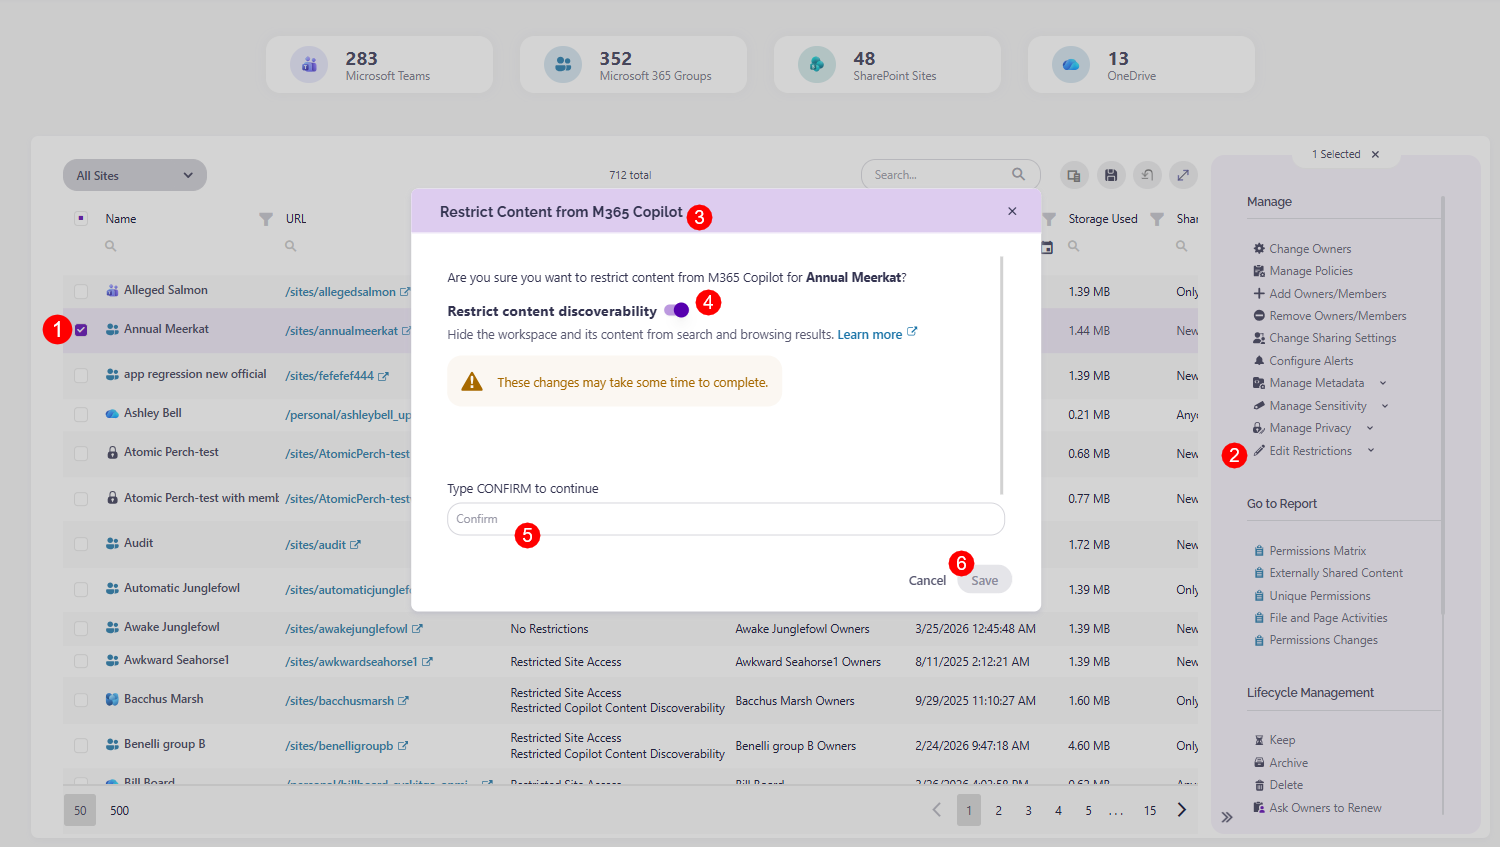Click the search magnifier icon in search box
Screen dimensions: 1500x847
click(1019, 174)
